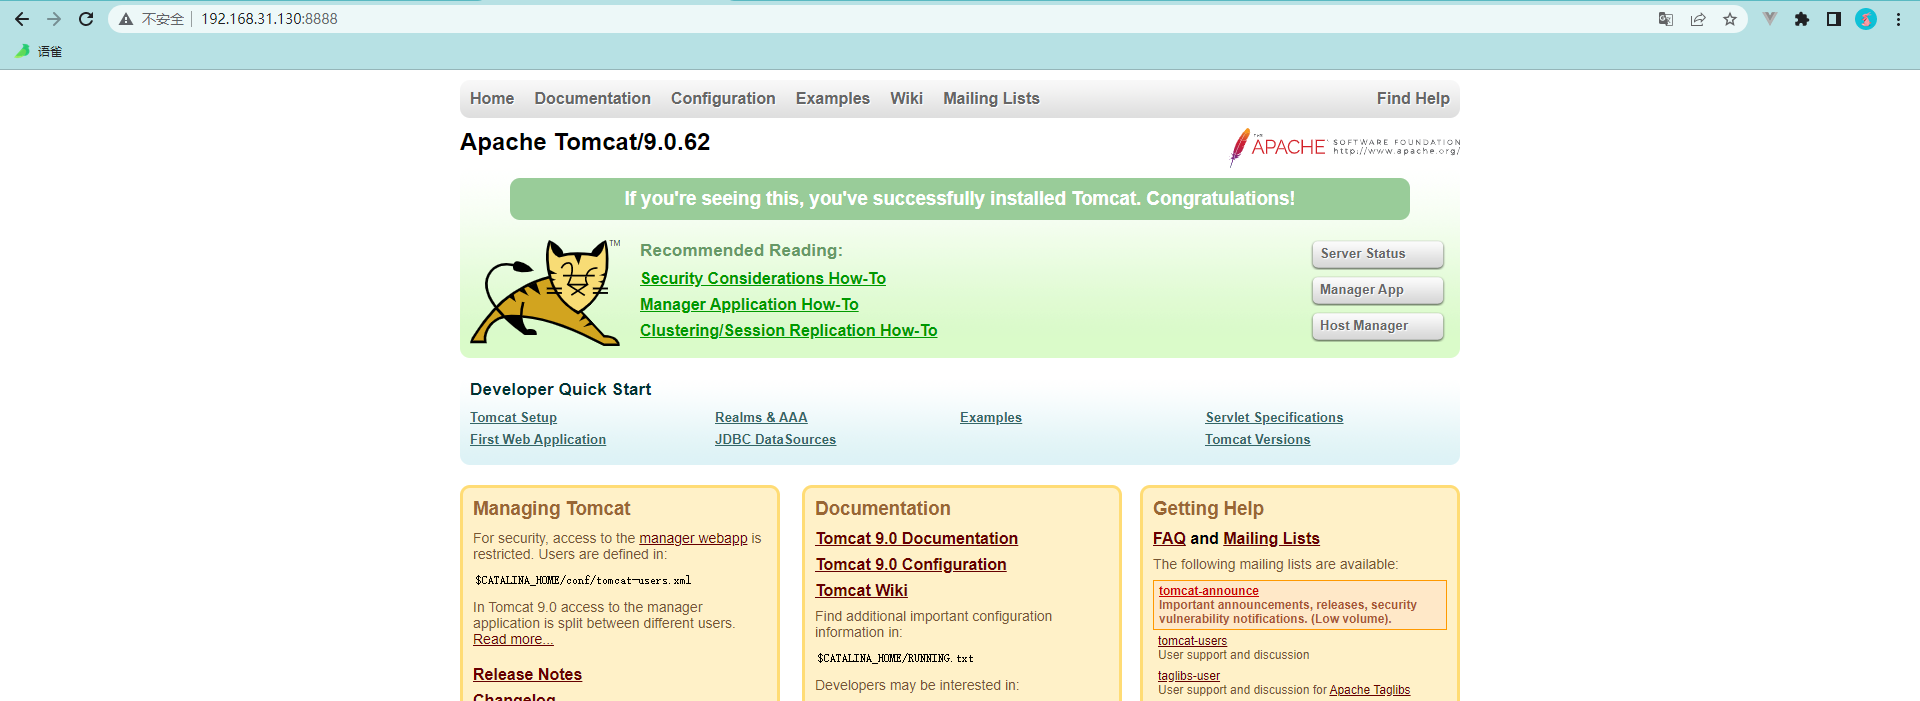Open the Examples link under Developer Quick Start
The height and width of the screenshot is (701, 1920).
(x=991, y=417)
